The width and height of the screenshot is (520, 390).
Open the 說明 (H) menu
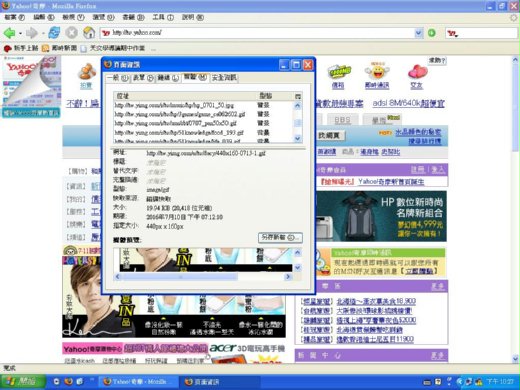click(x=193, y=17)
